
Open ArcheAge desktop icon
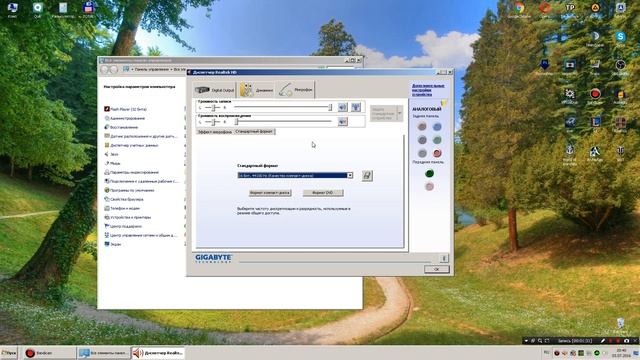595,153
